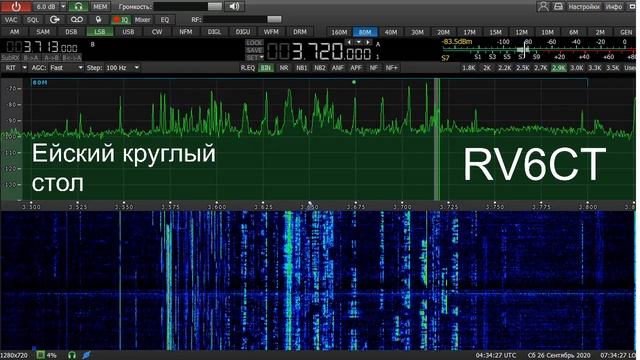
Task: Toggle the IQ record button
Action: [121, 20]
